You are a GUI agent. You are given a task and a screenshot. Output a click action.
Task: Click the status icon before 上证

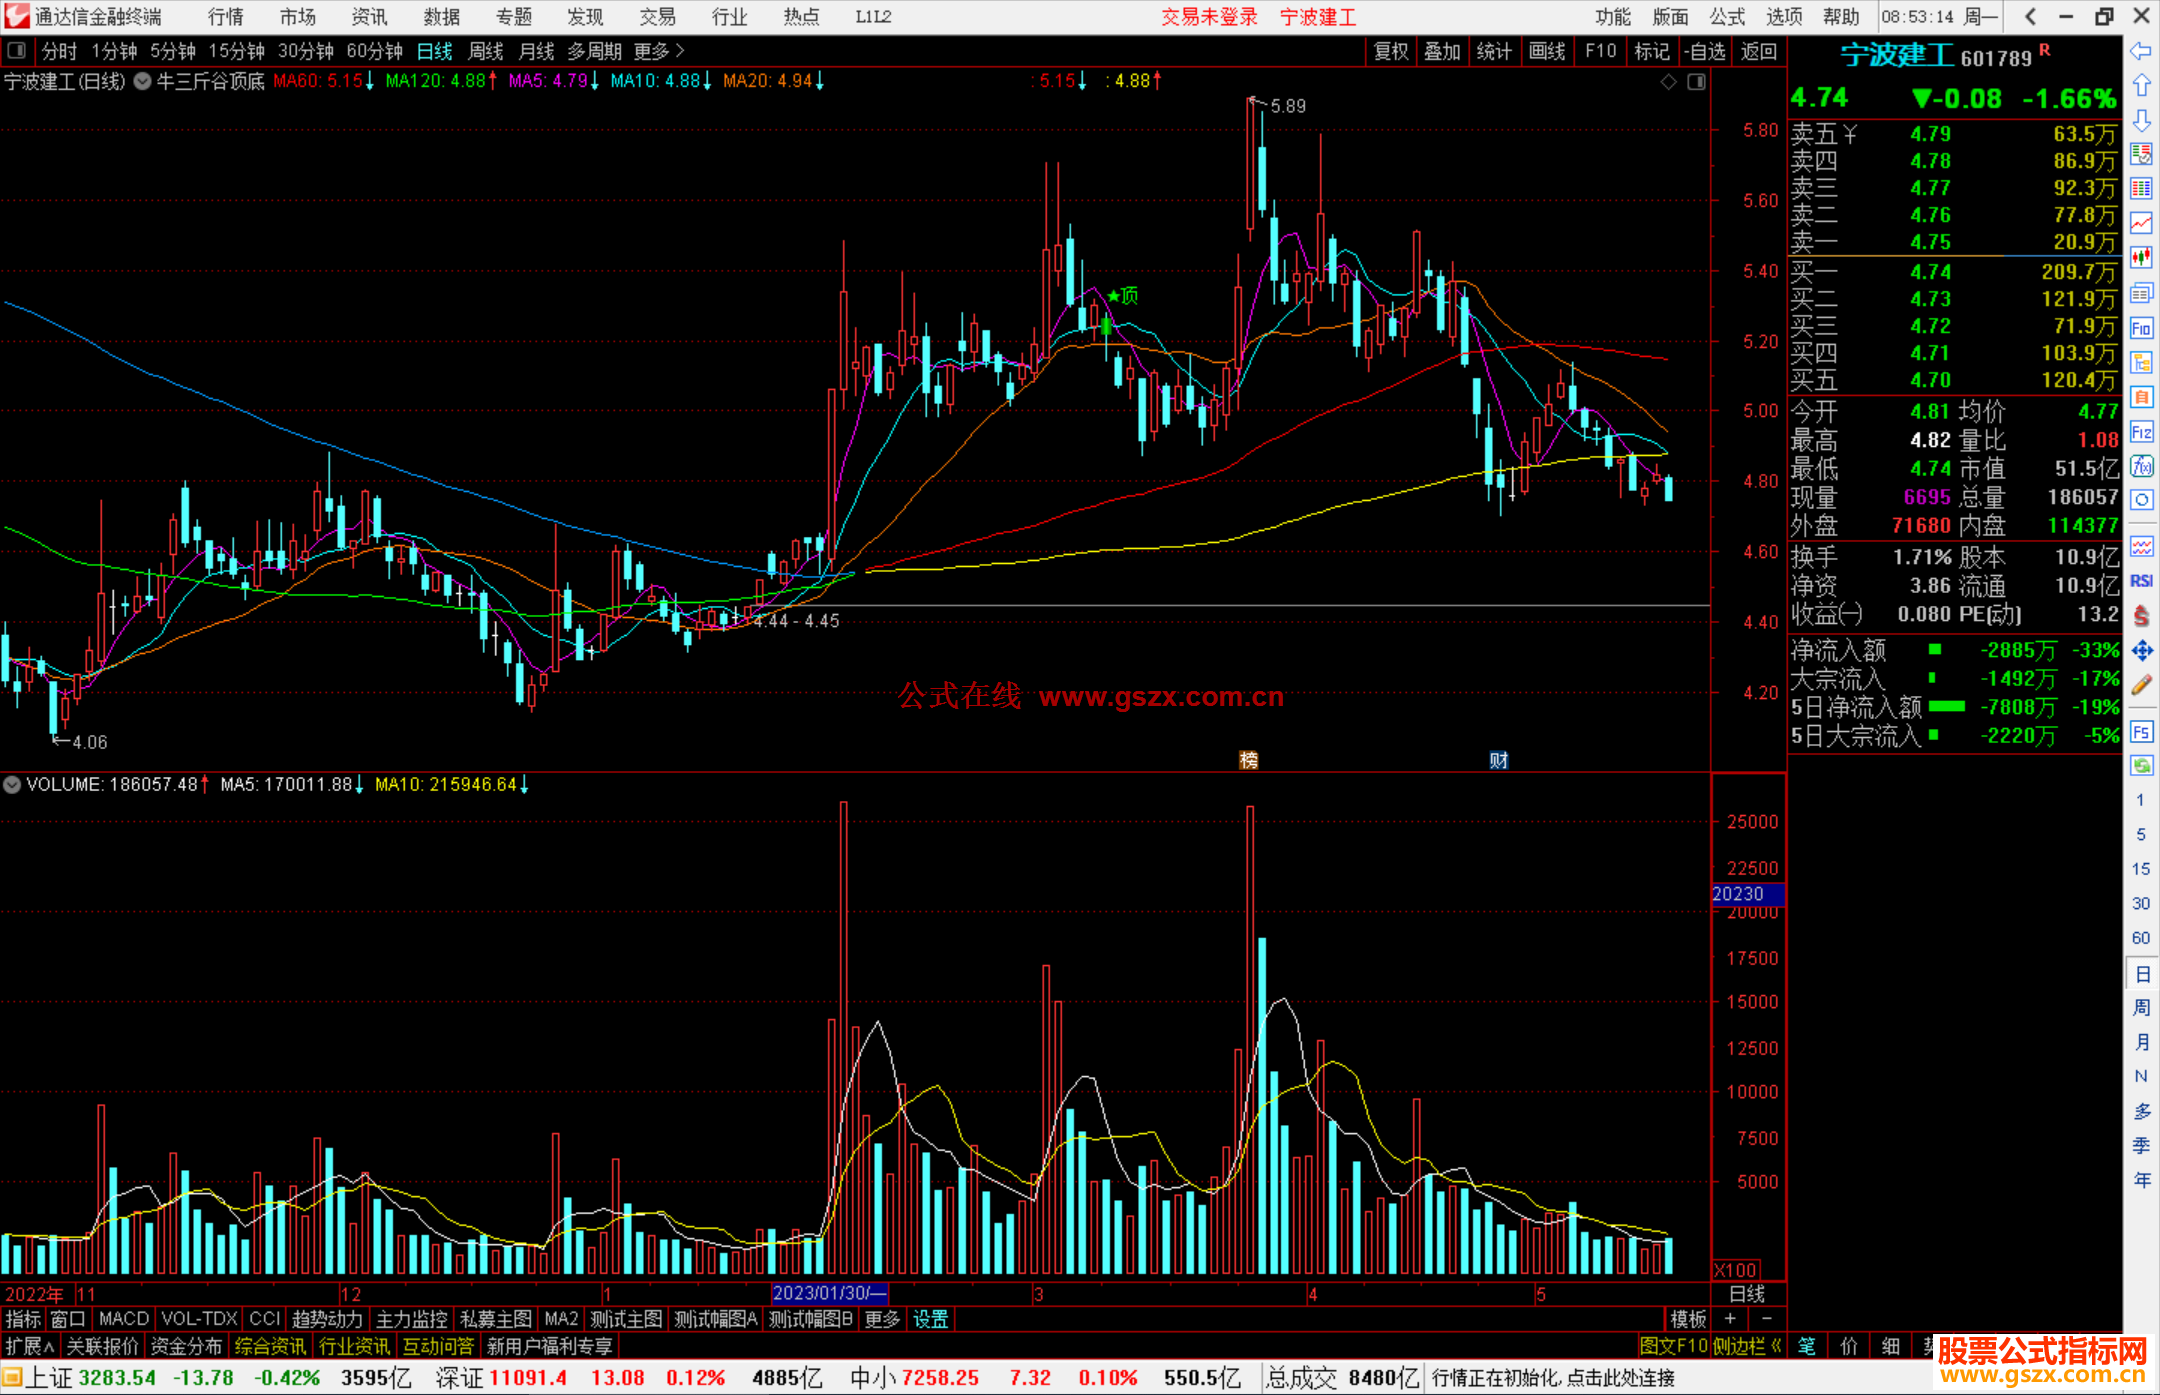pos(12,1378)
